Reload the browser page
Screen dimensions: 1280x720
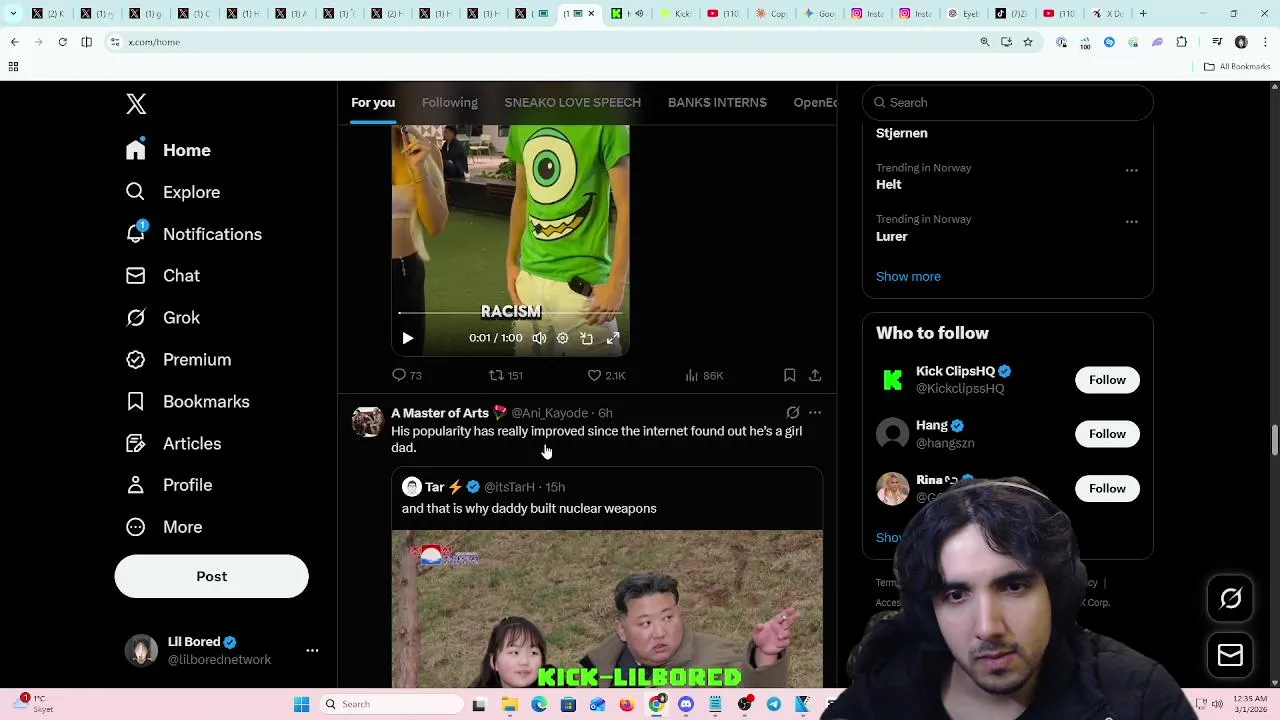tap(62, 42)
